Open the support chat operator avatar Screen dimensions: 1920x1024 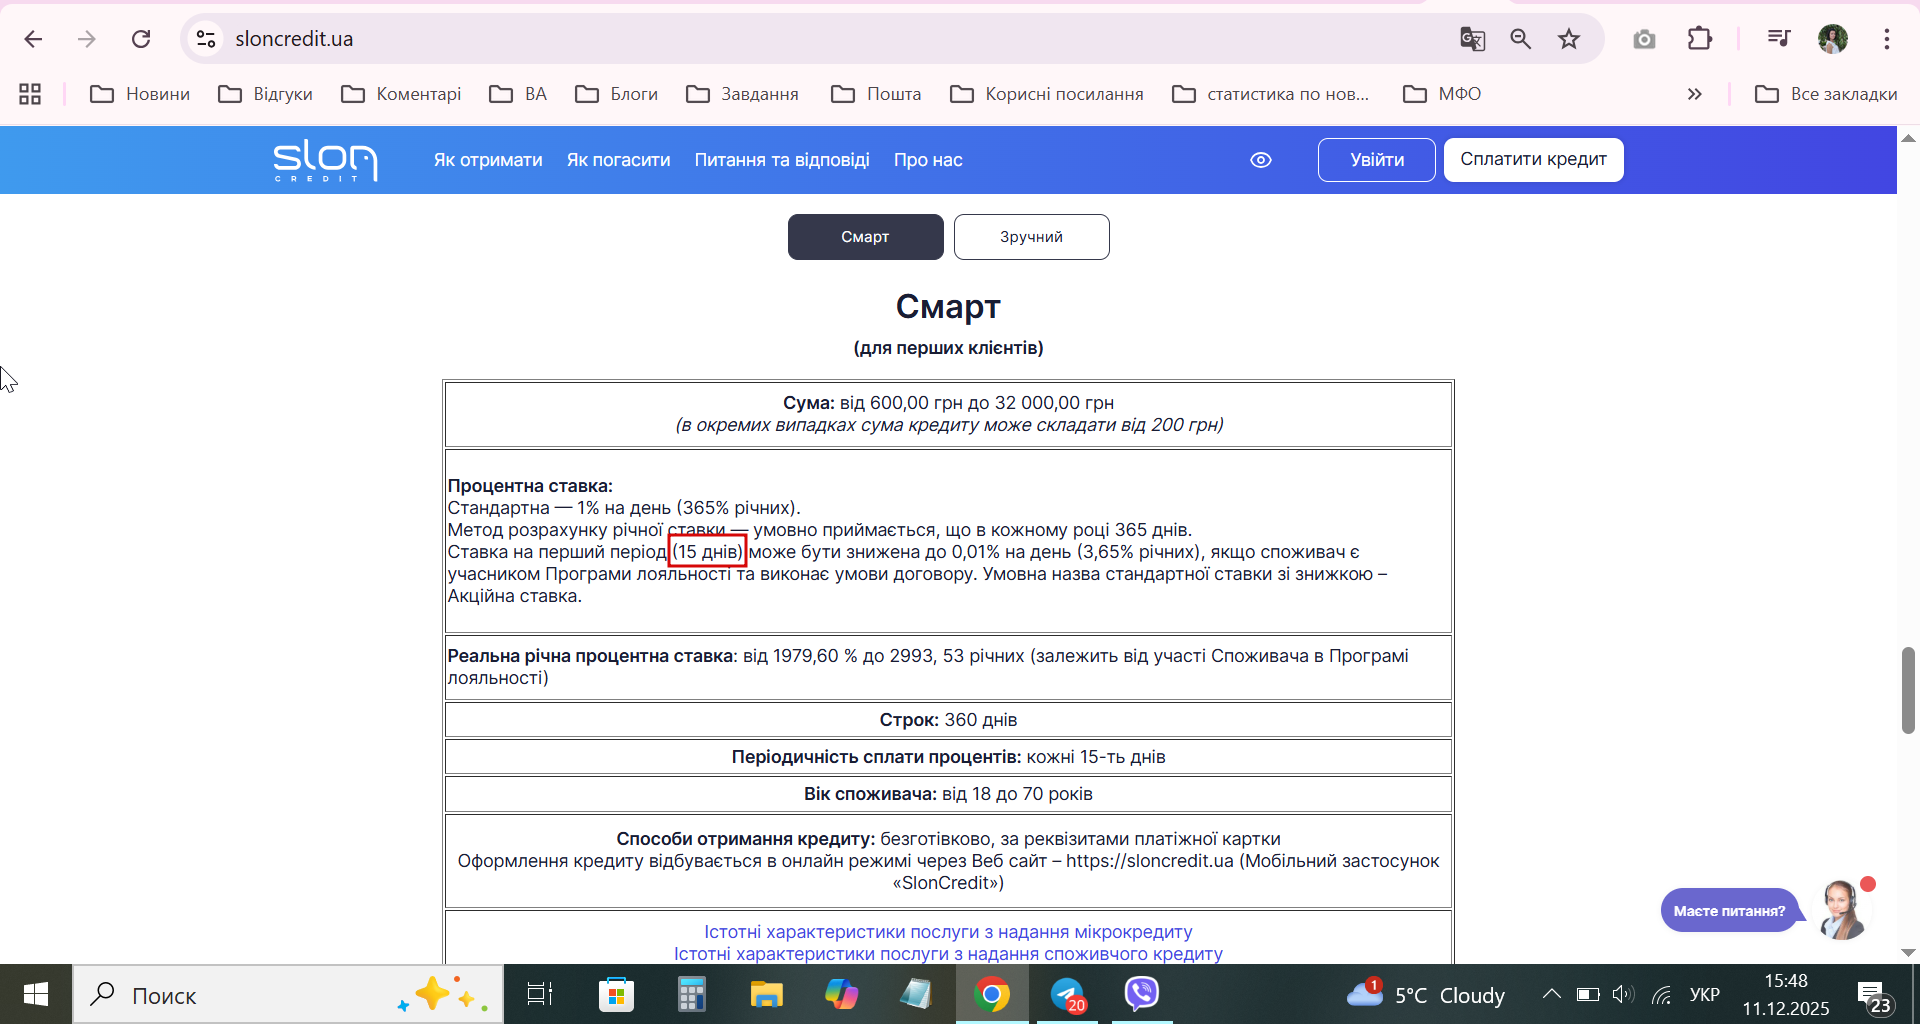click(1843, 909)
